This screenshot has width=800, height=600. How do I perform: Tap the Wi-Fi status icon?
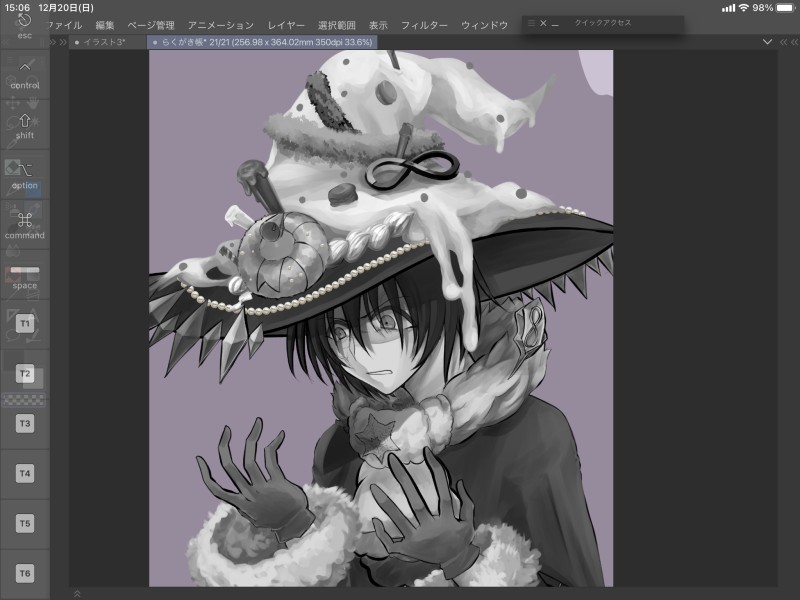[x=744, y=8]
